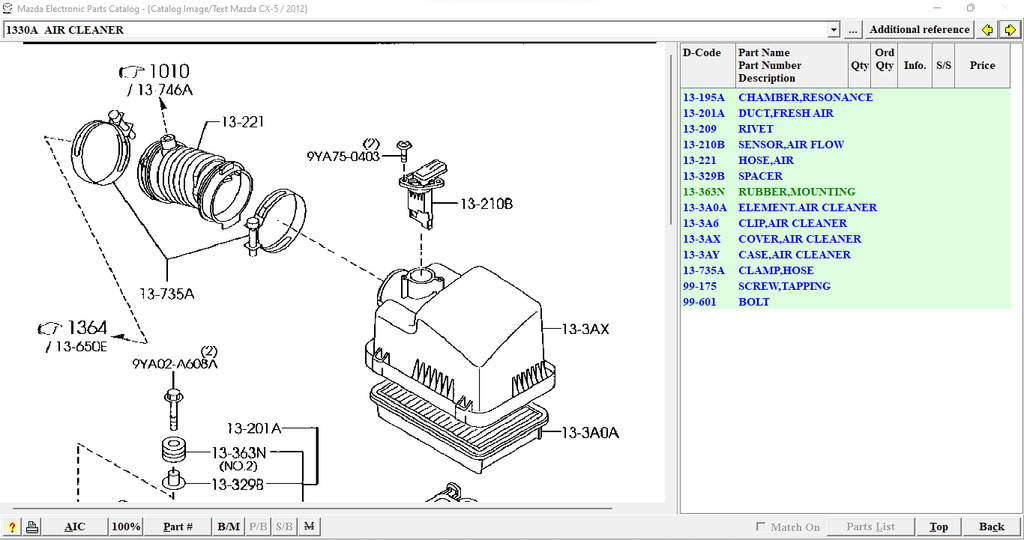Select part 13-3A0A ELEMENT,AIR CLEANER
The width and height of the screenshot is (1024, 540).
[807, 208]
